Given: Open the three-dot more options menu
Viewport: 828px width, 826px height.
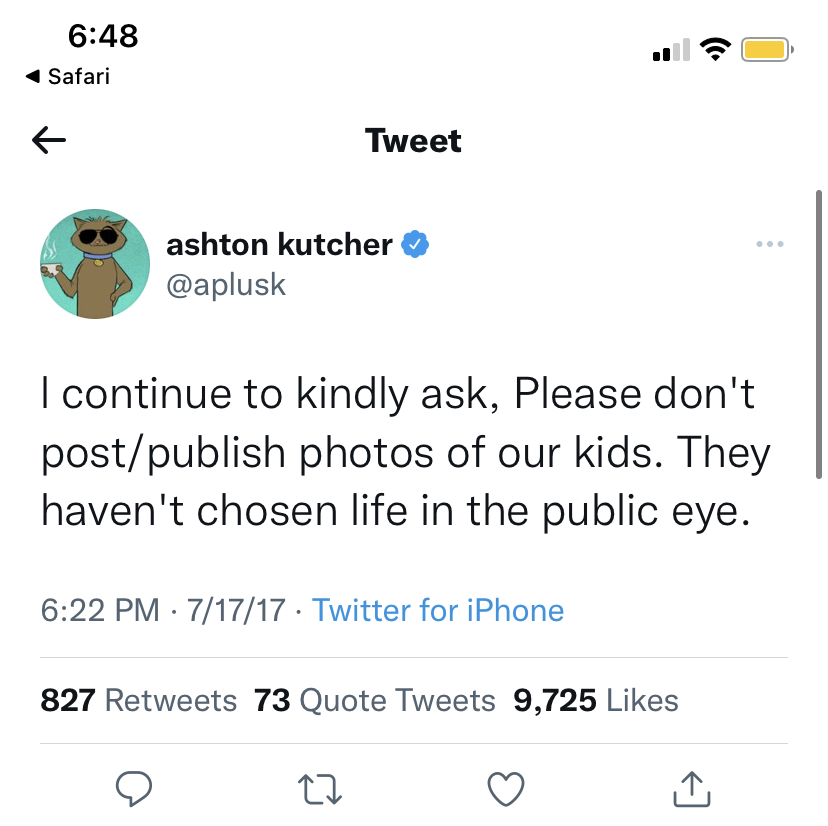Looking at the screenshot, I should click(770, 244).
